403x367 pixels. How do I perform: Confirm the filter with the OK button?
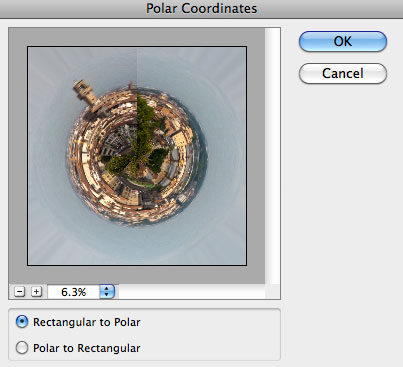pyautogui.click(x=343, y=42)
